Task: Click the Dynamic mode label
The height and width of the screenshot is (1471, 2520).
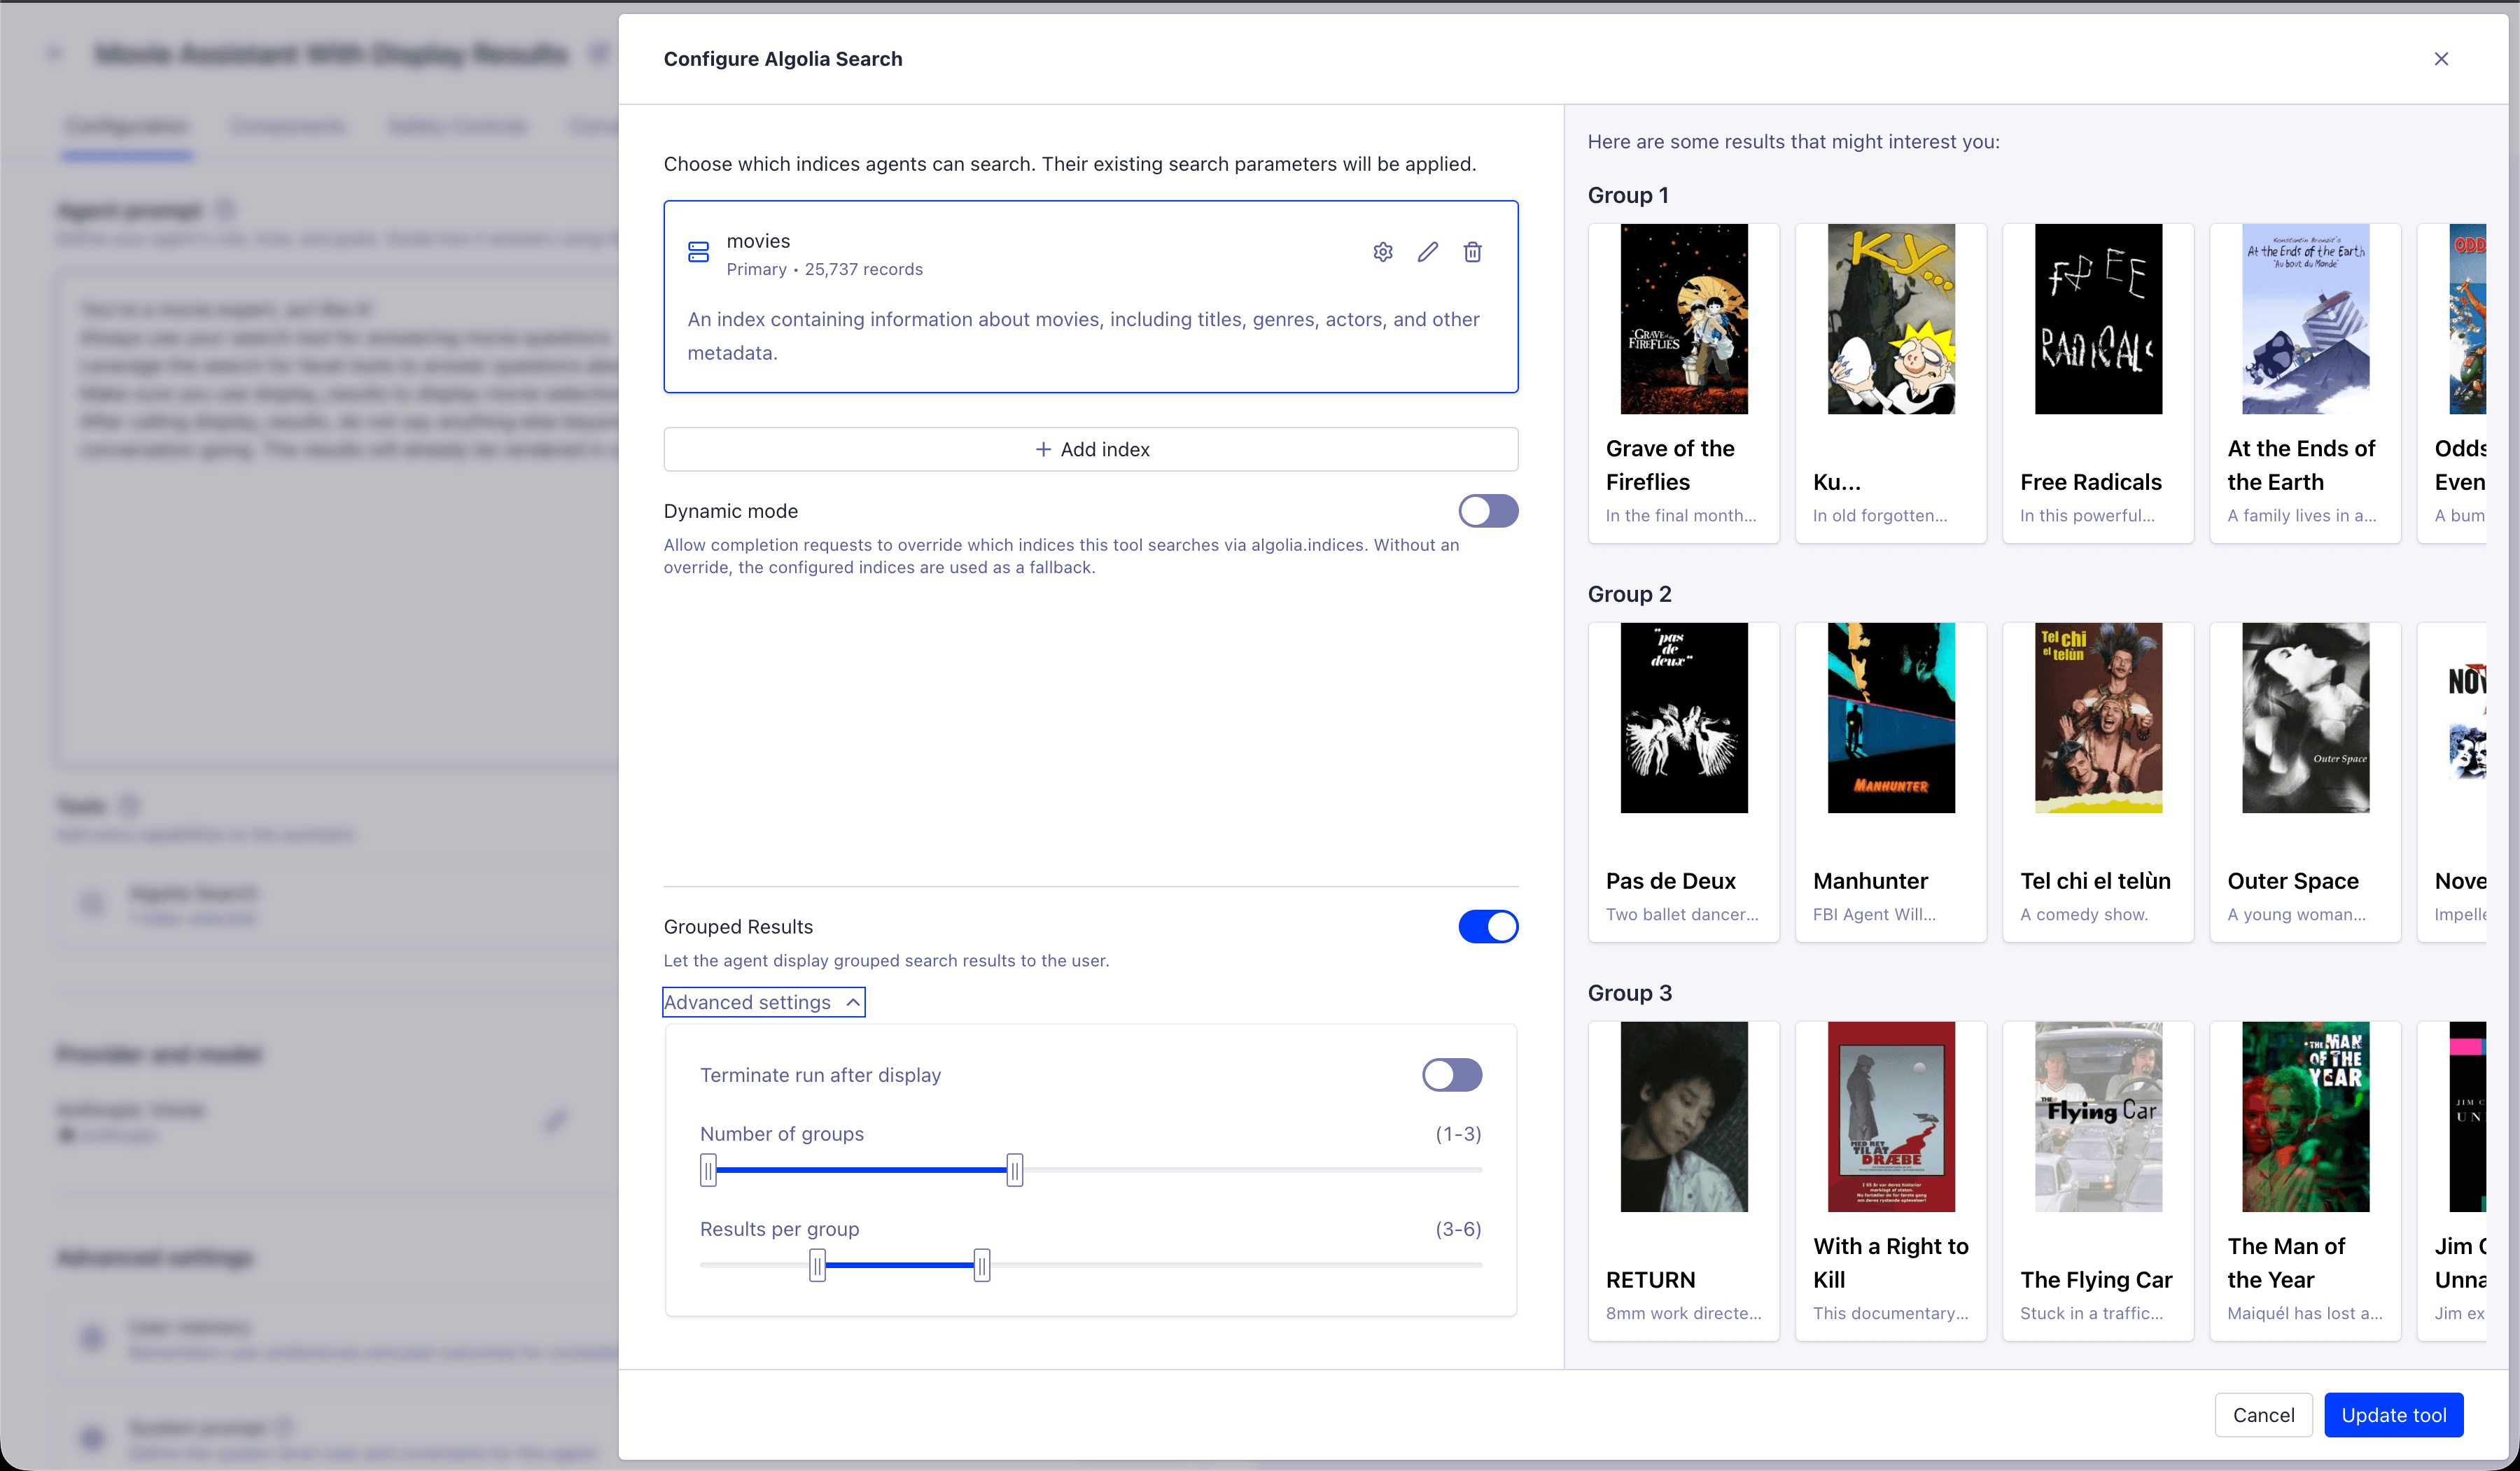Action: (x=731, y=511)
